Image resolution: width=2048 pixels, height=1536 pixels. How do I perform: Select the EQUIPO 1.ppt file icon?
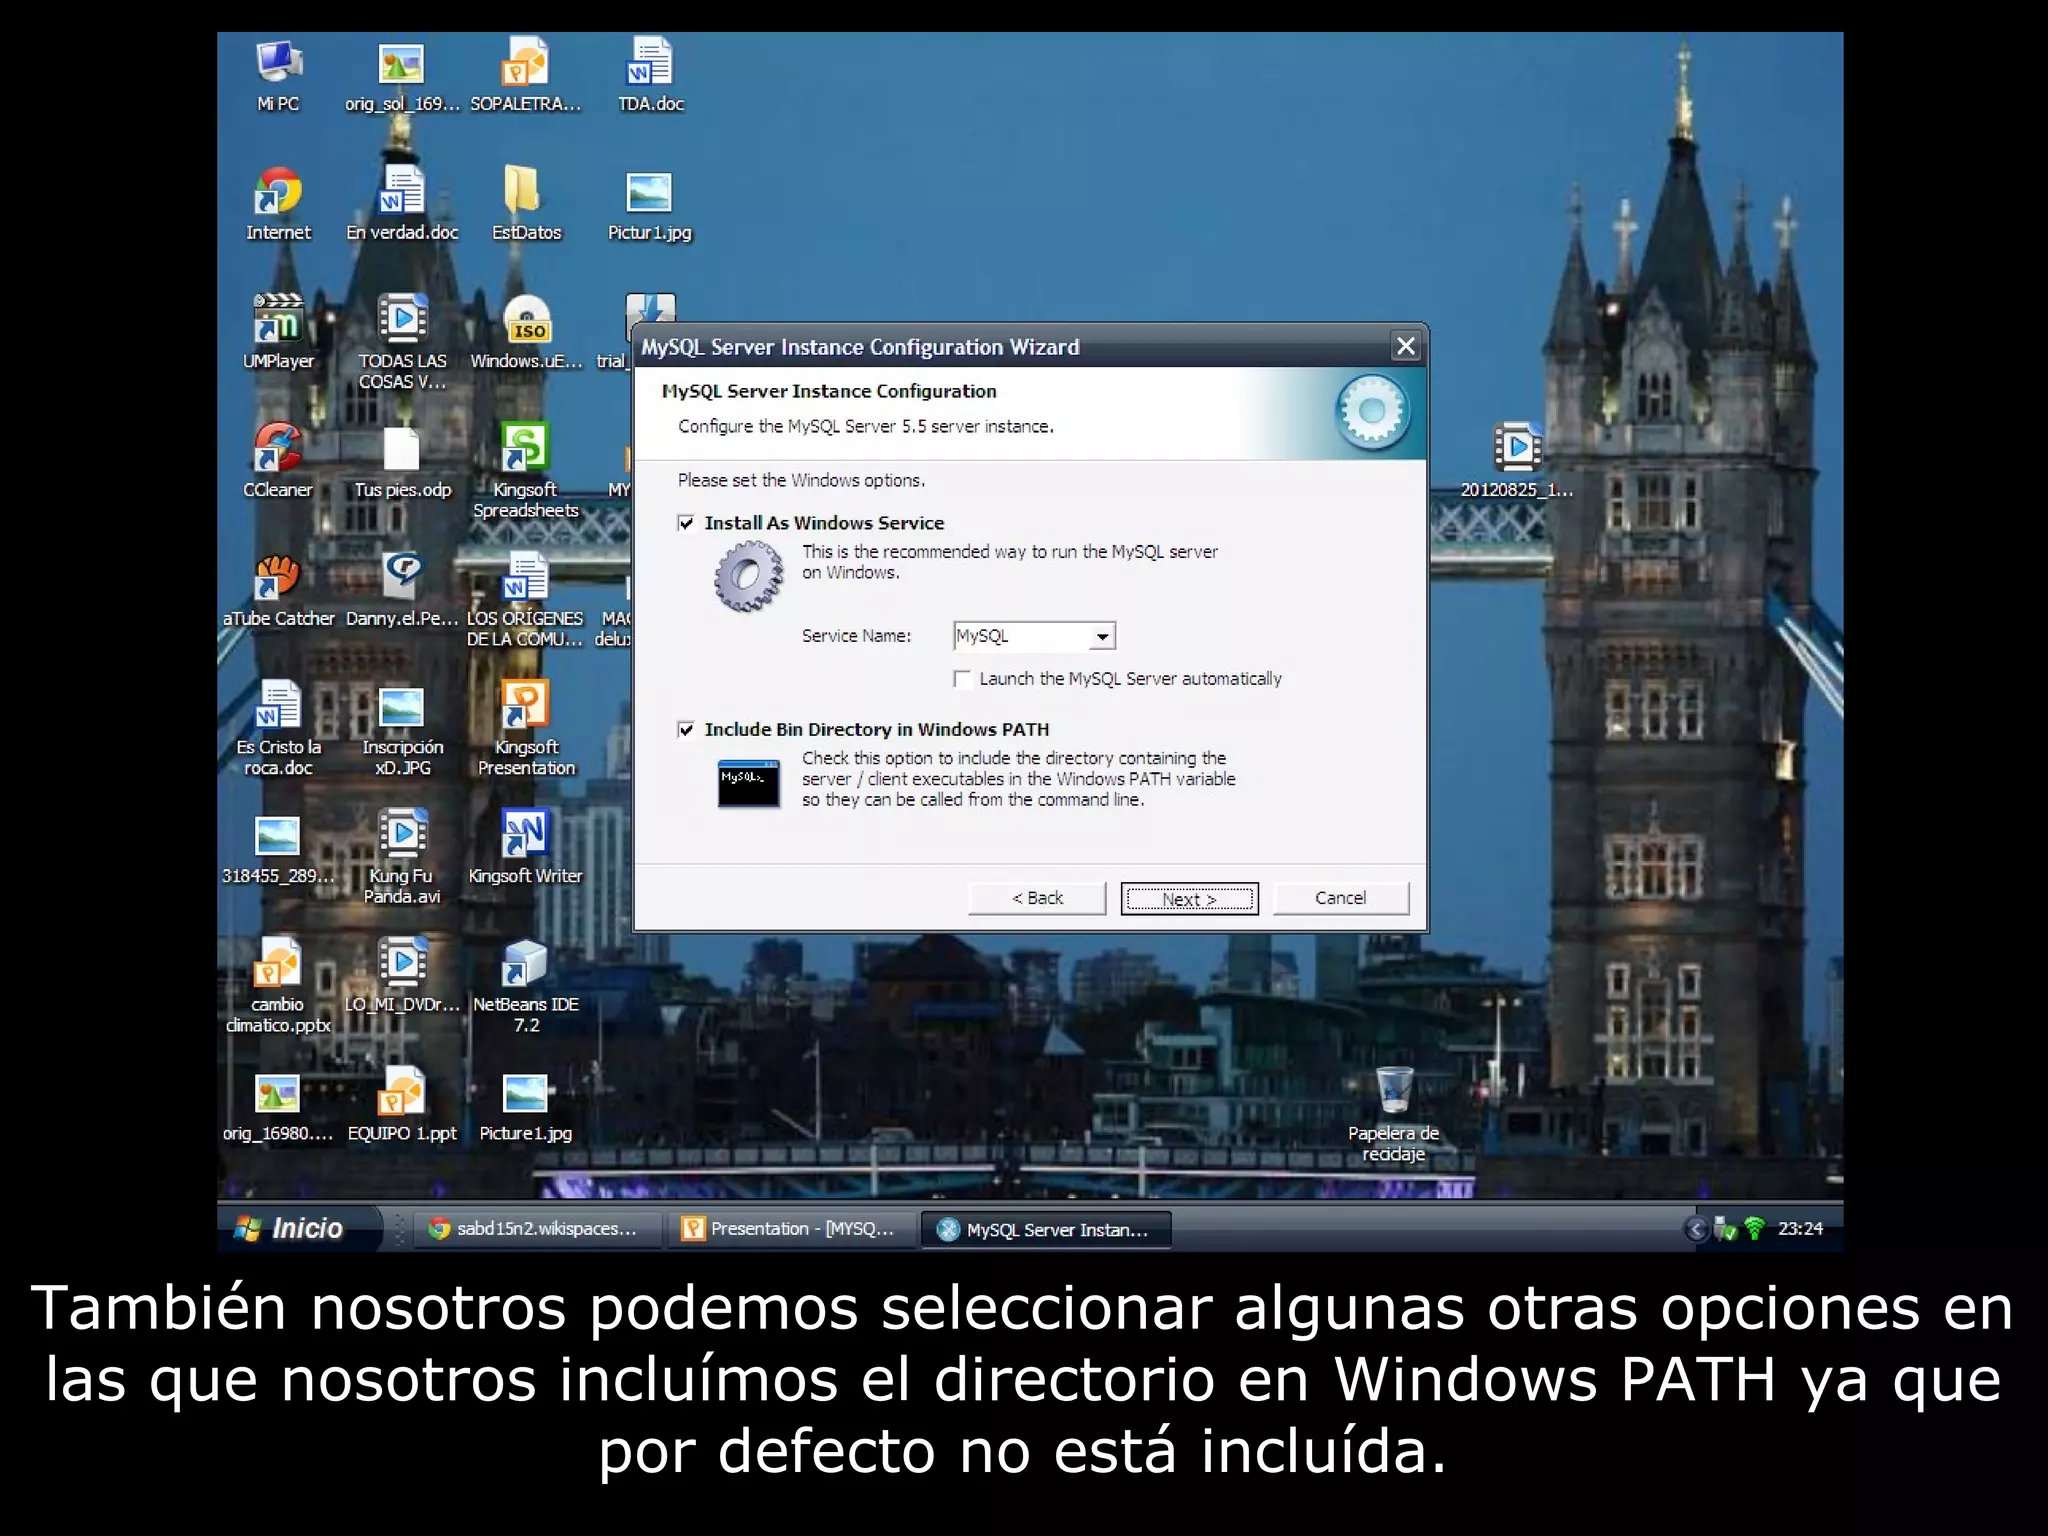pyautogui.click(x=402, y=1106)
